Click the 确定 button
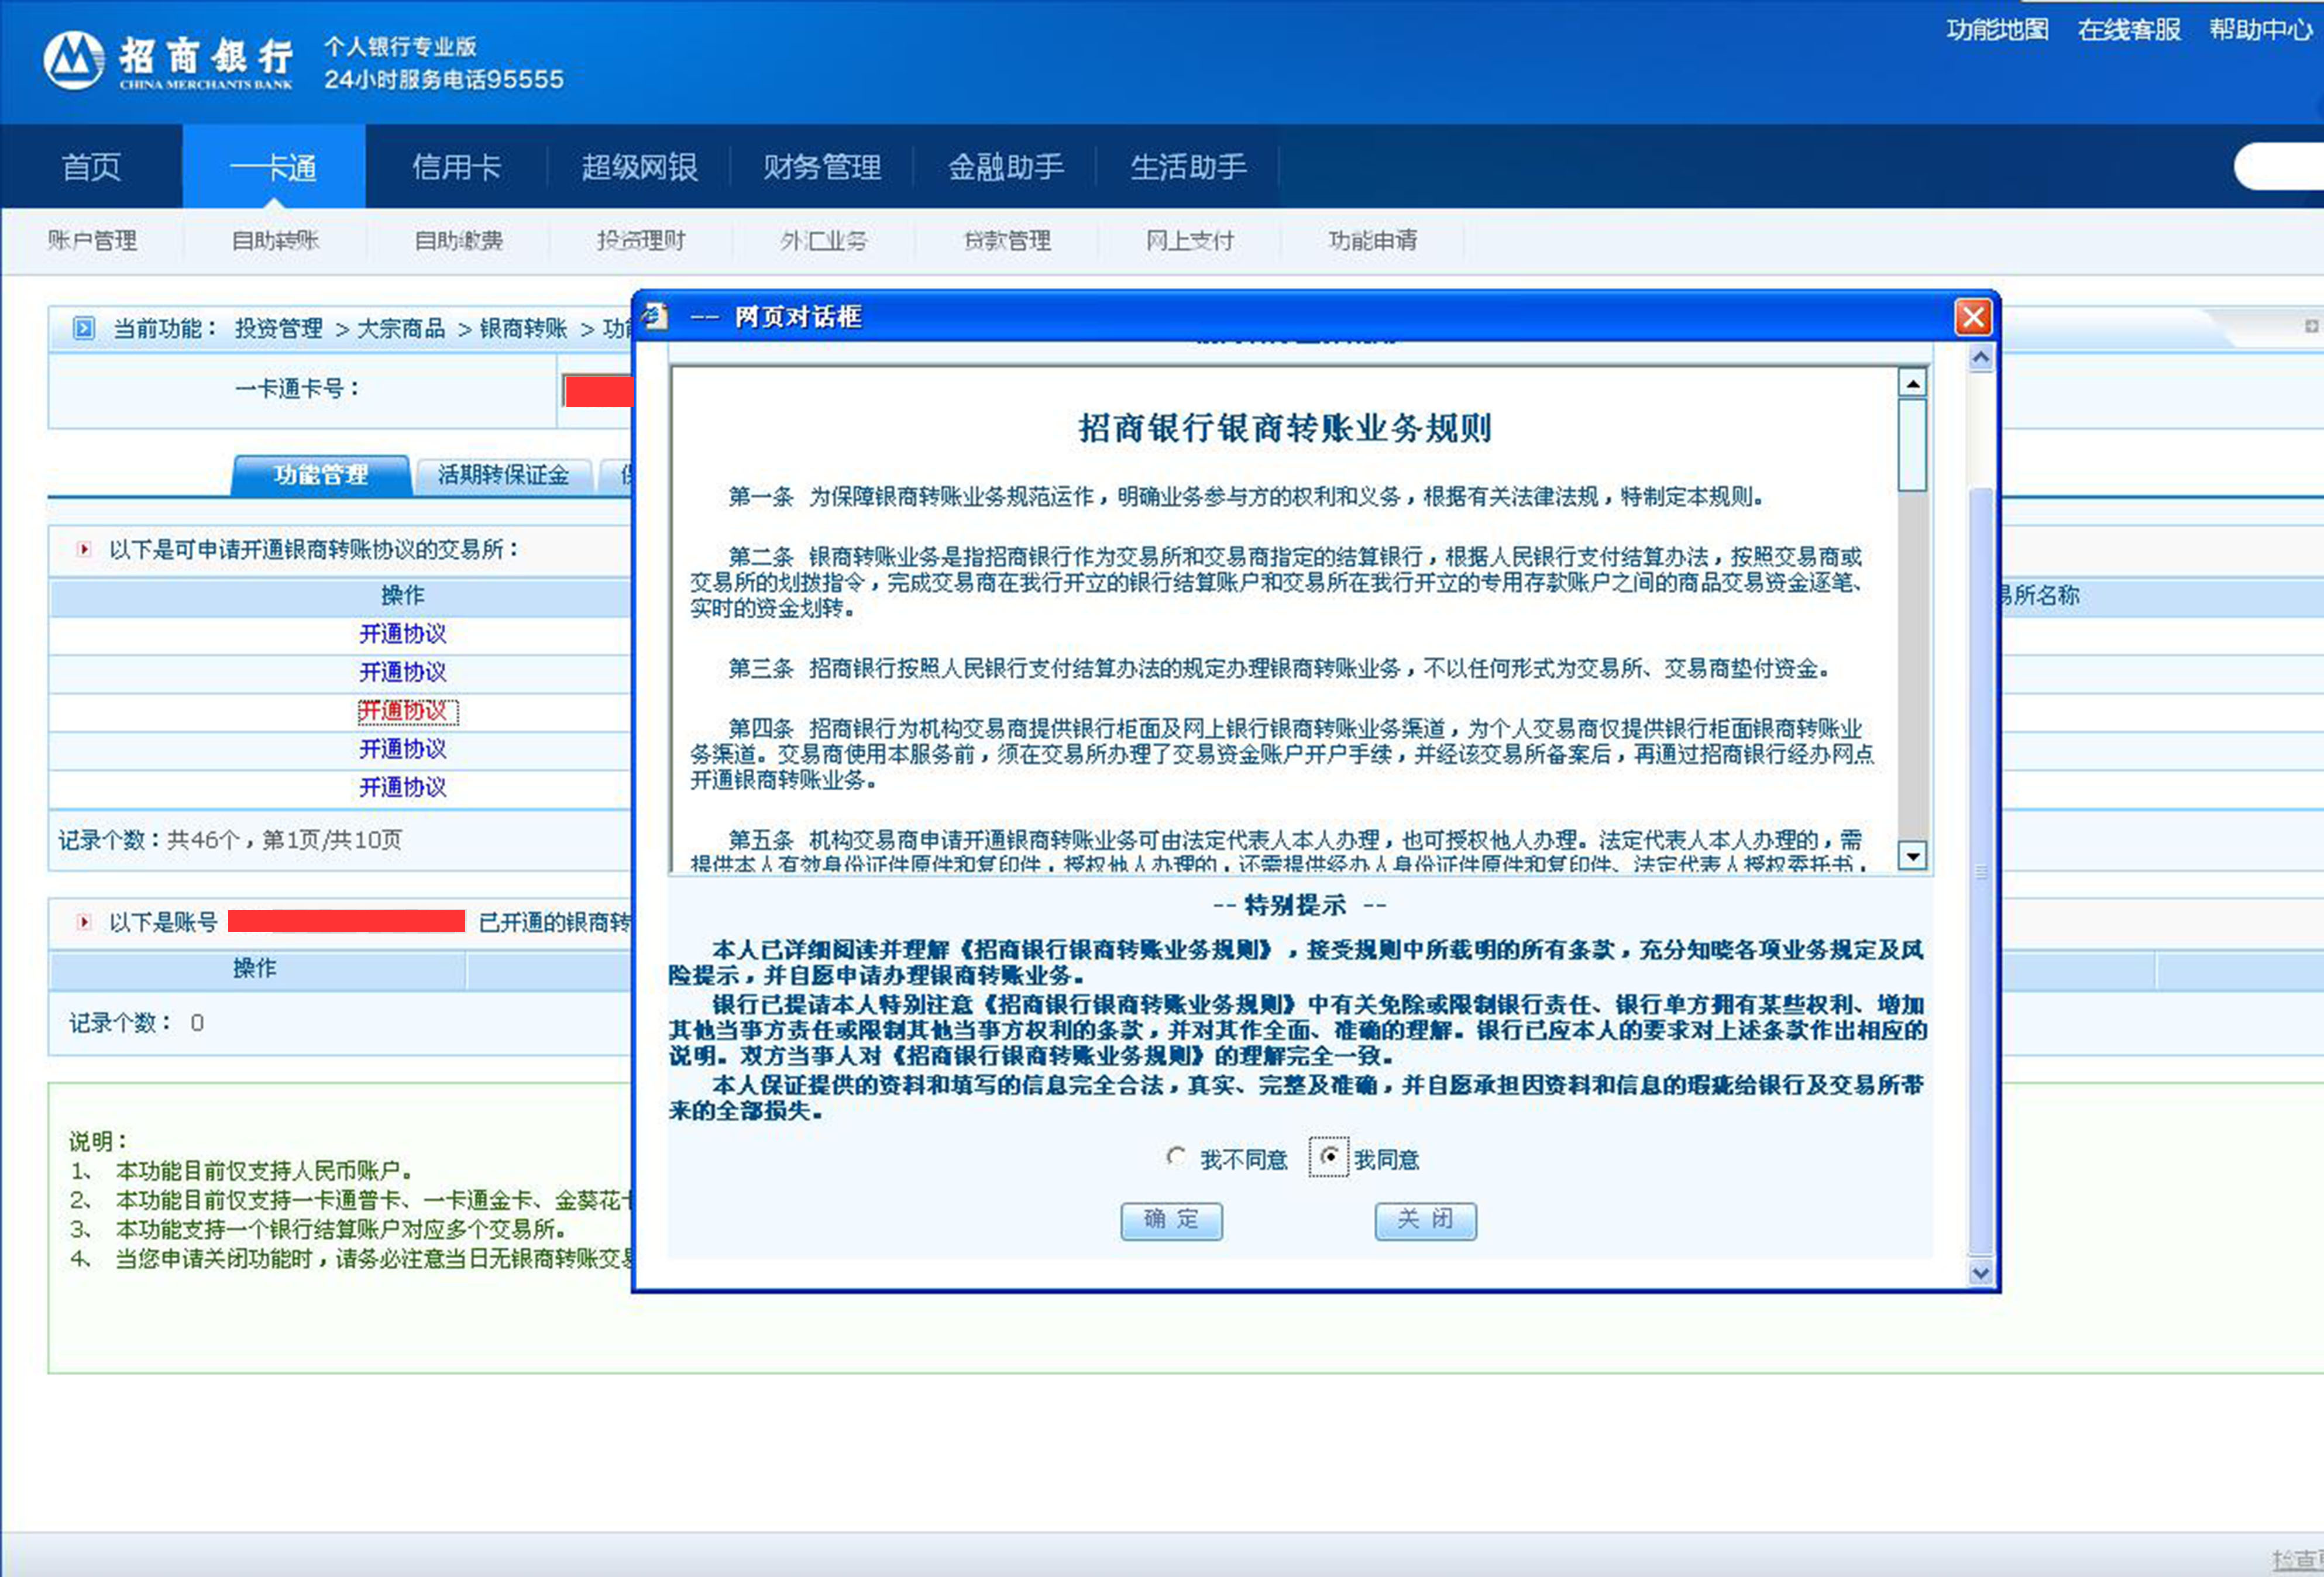This screenshot has height=1577, width=2324. [x=1171, y=1220]
